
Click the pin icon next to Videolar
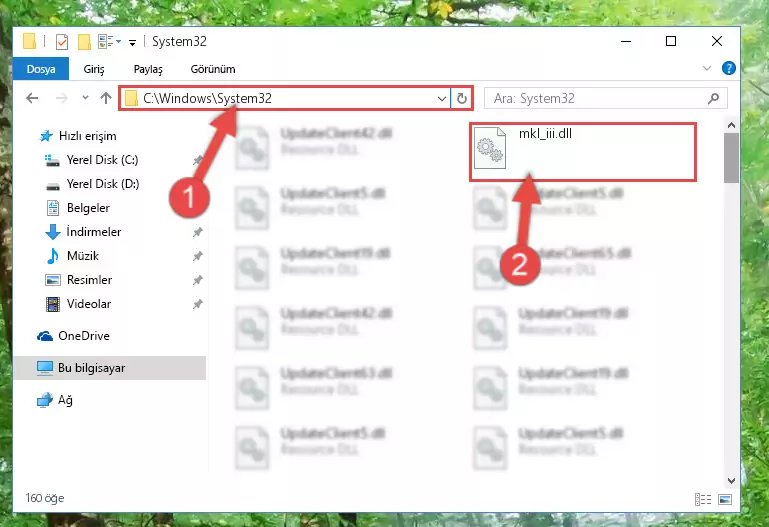[197, 304]
